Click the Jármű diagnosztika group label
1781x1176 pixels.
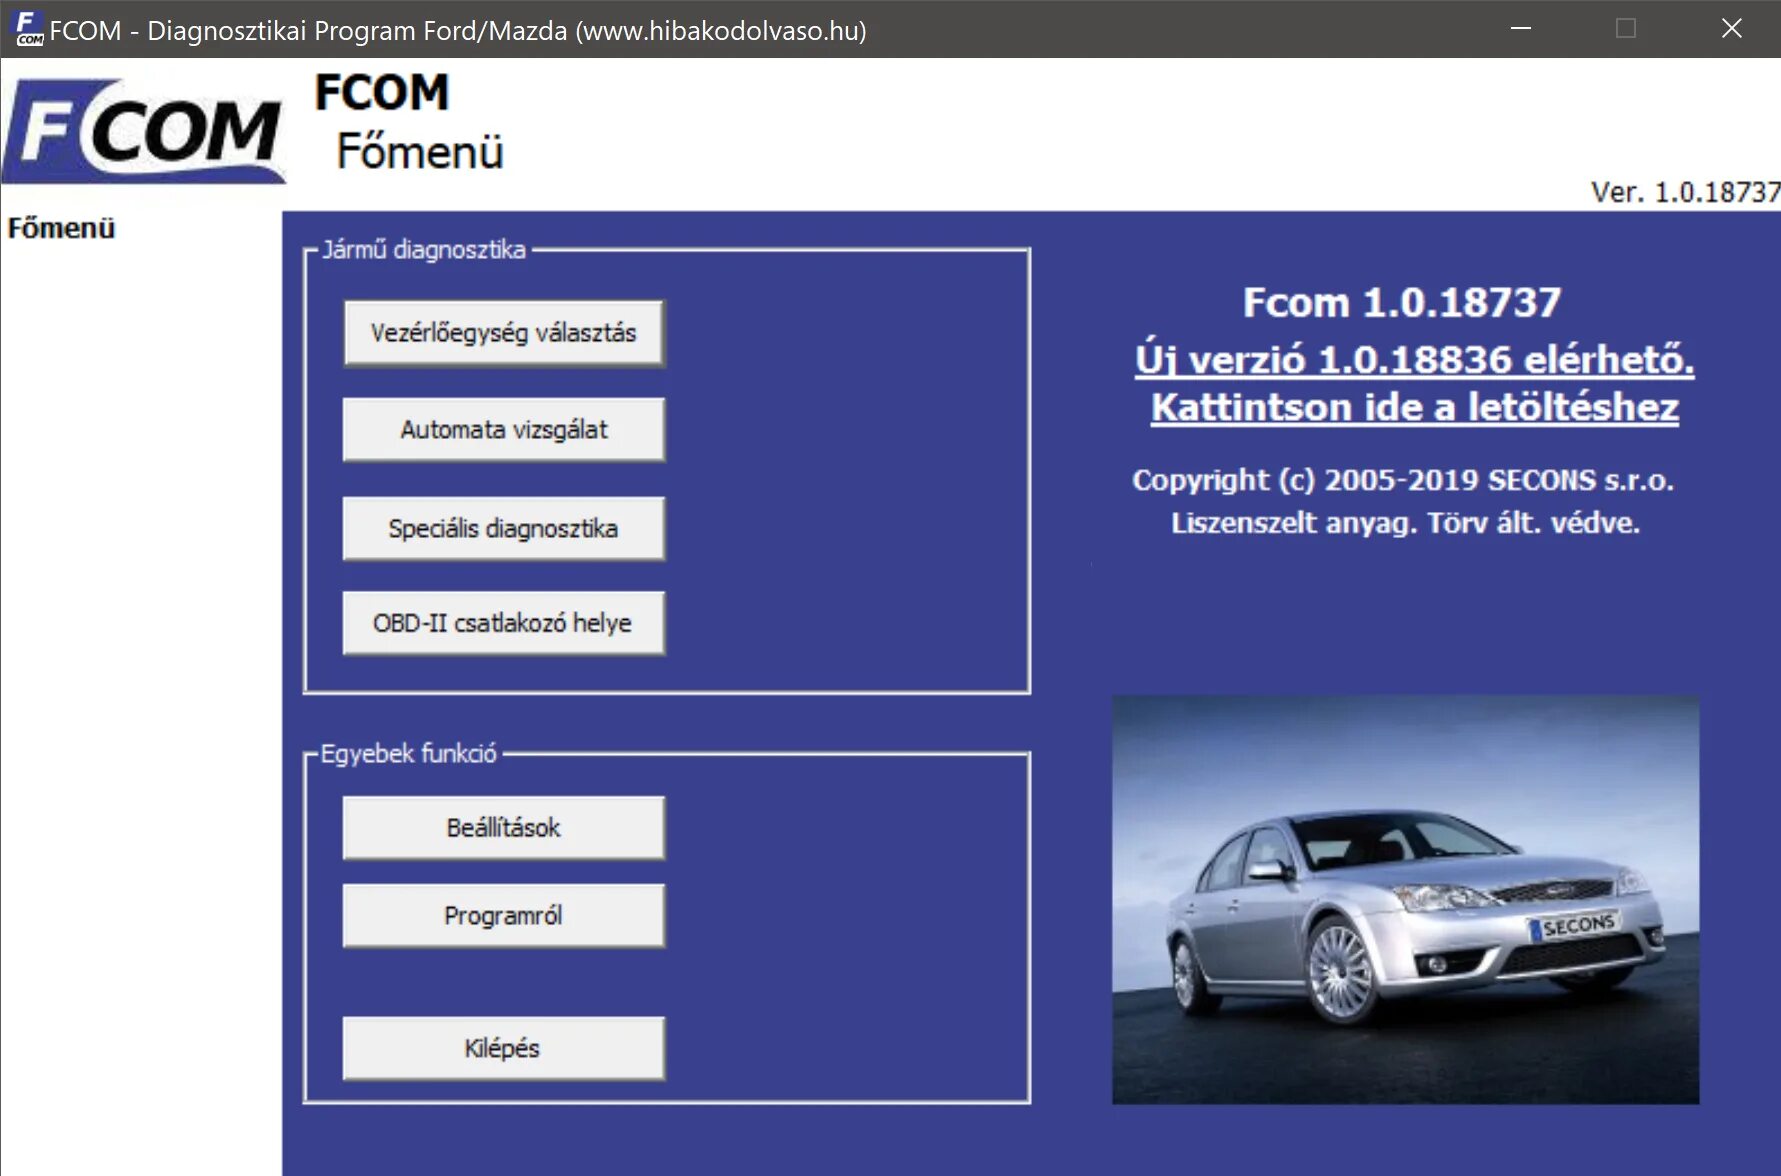(x=424, y=249)
